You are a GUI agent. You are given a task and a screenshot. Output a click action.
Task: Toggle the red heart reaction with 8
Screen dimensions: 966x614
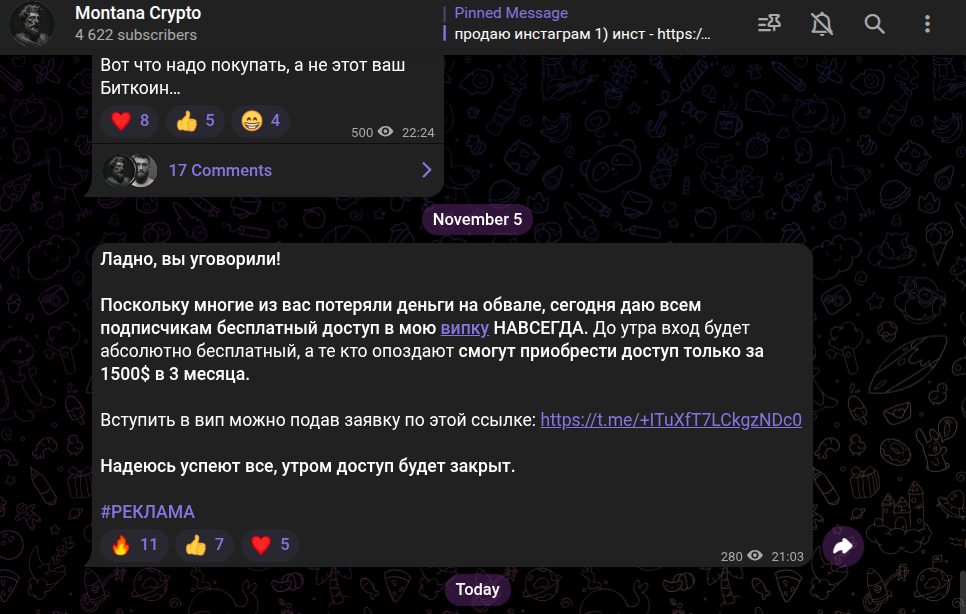coord(129,121)
